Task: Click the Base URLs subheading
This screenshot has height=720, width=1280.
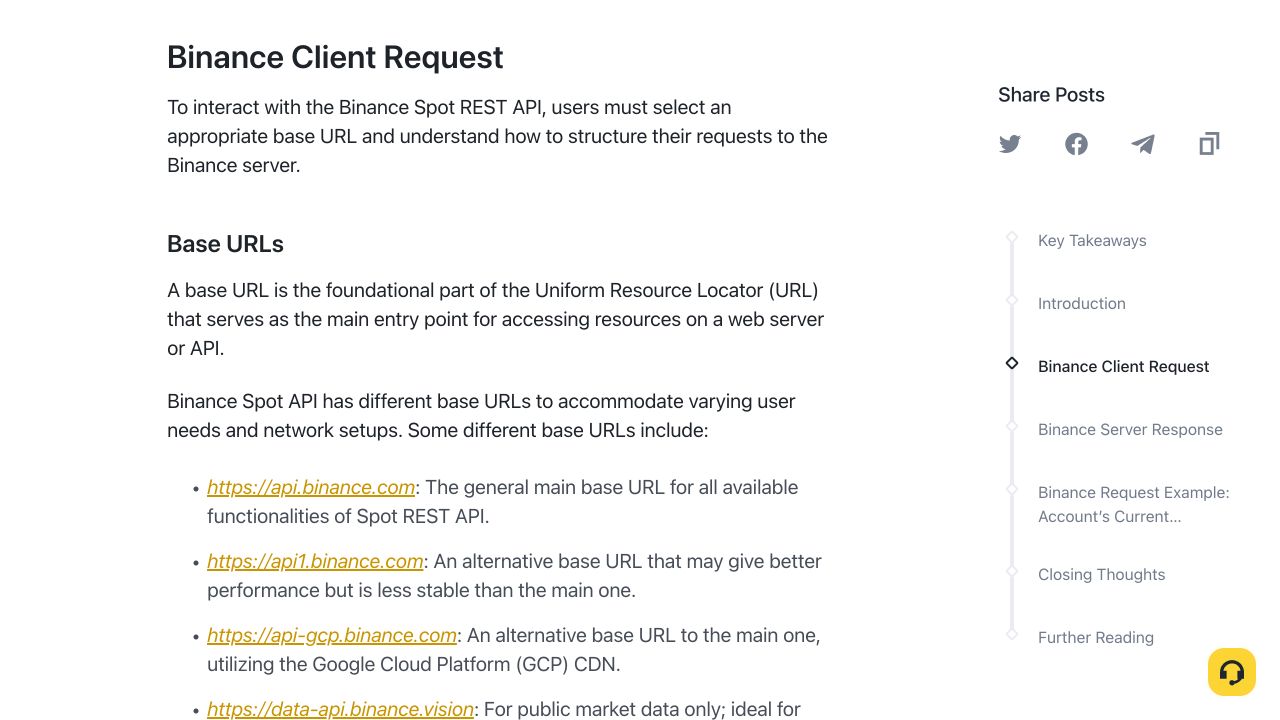Action: pos(225,244)
